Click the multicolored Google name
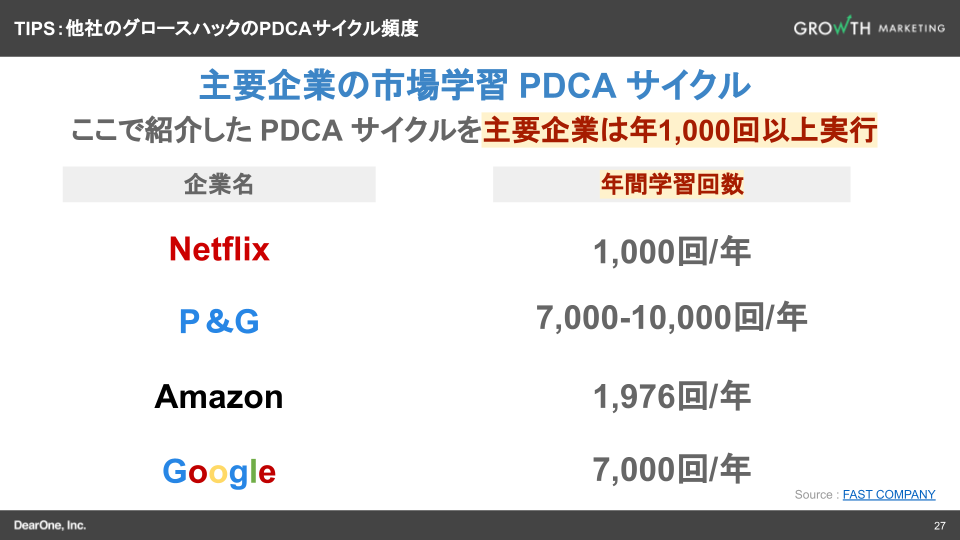The height and width of the screenshot is (540, 960). click(219, 471)
